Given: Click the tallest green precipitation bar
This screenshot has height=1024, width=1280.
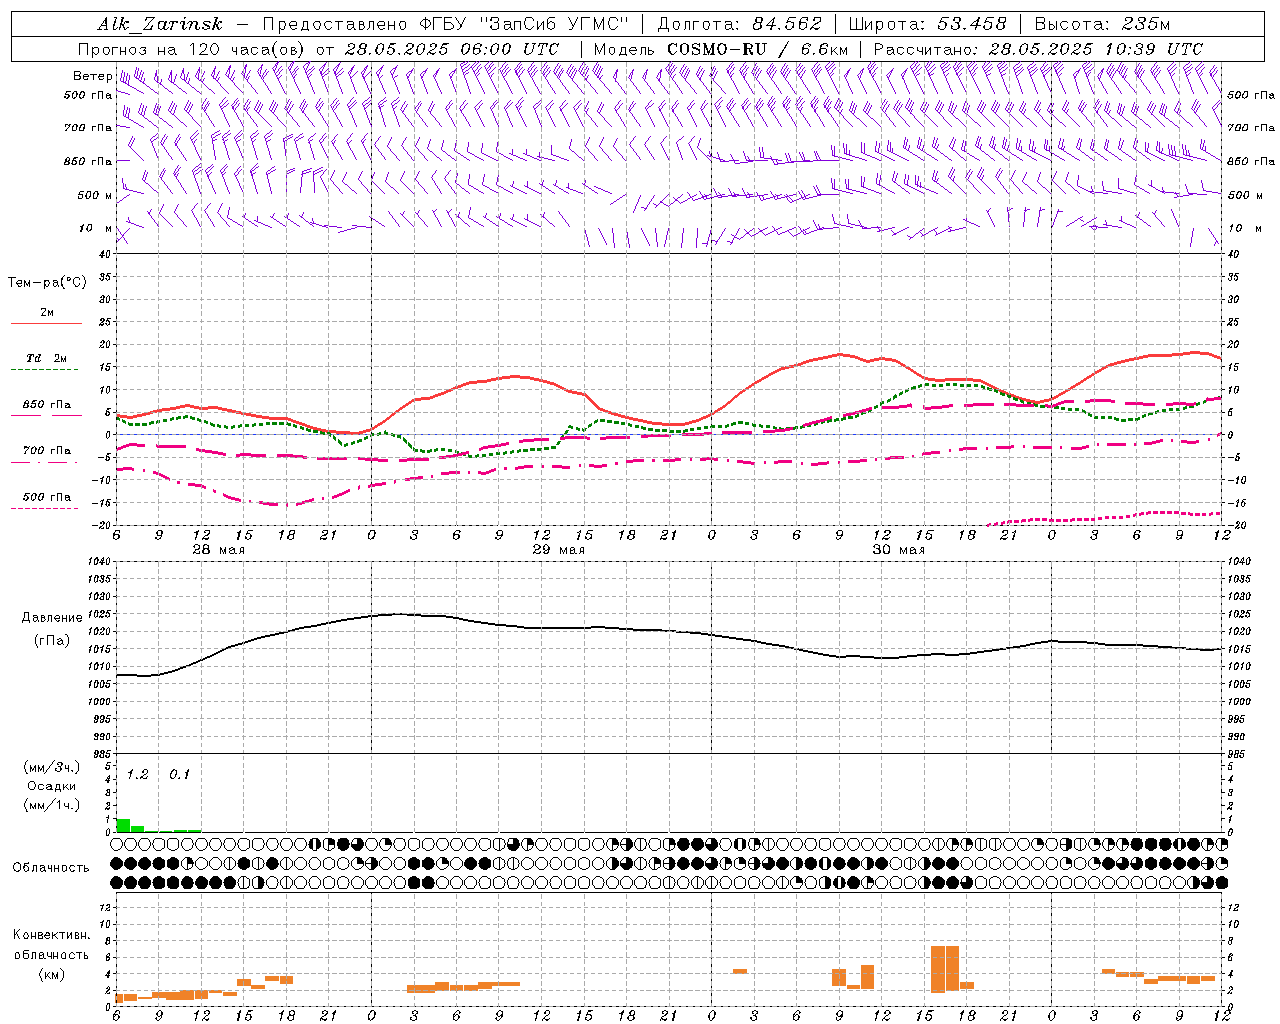Looking at the screenshot, I should tap(124, 825).
